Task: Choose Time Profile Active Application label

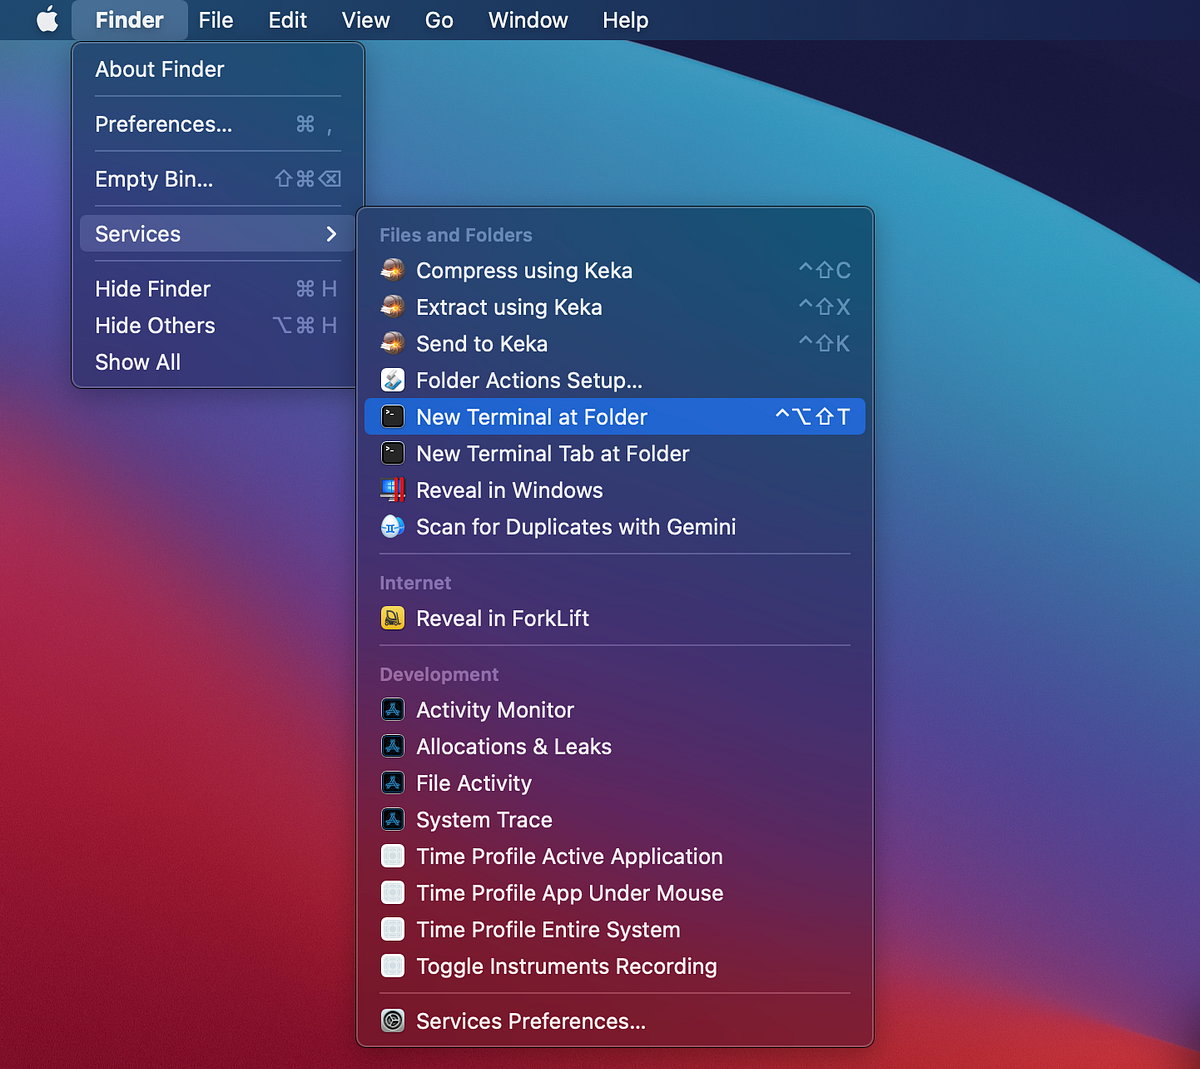Action: click(x=569, y=857)
